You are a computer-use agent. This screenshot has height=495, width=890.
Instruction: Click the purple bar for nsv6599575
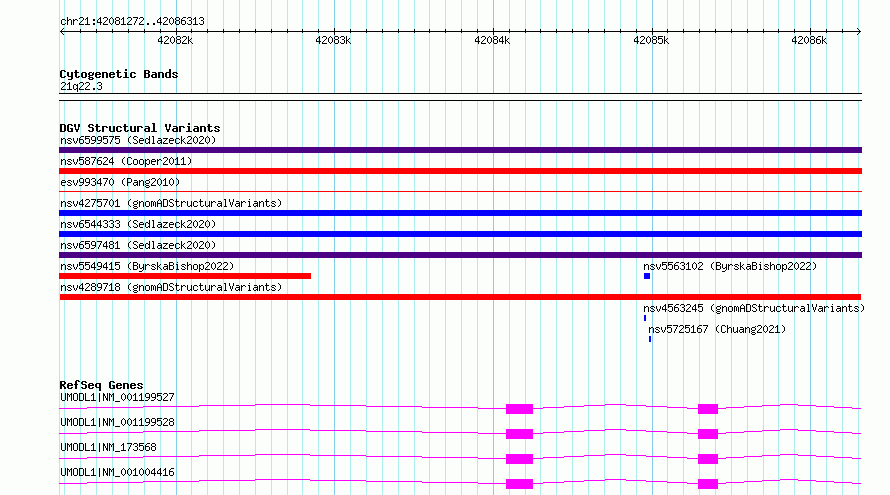[460, 150]
